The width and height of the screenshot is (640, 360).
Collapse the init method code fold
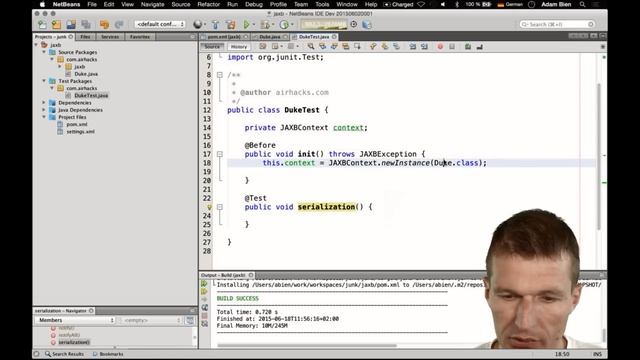[x=220, y=154]
